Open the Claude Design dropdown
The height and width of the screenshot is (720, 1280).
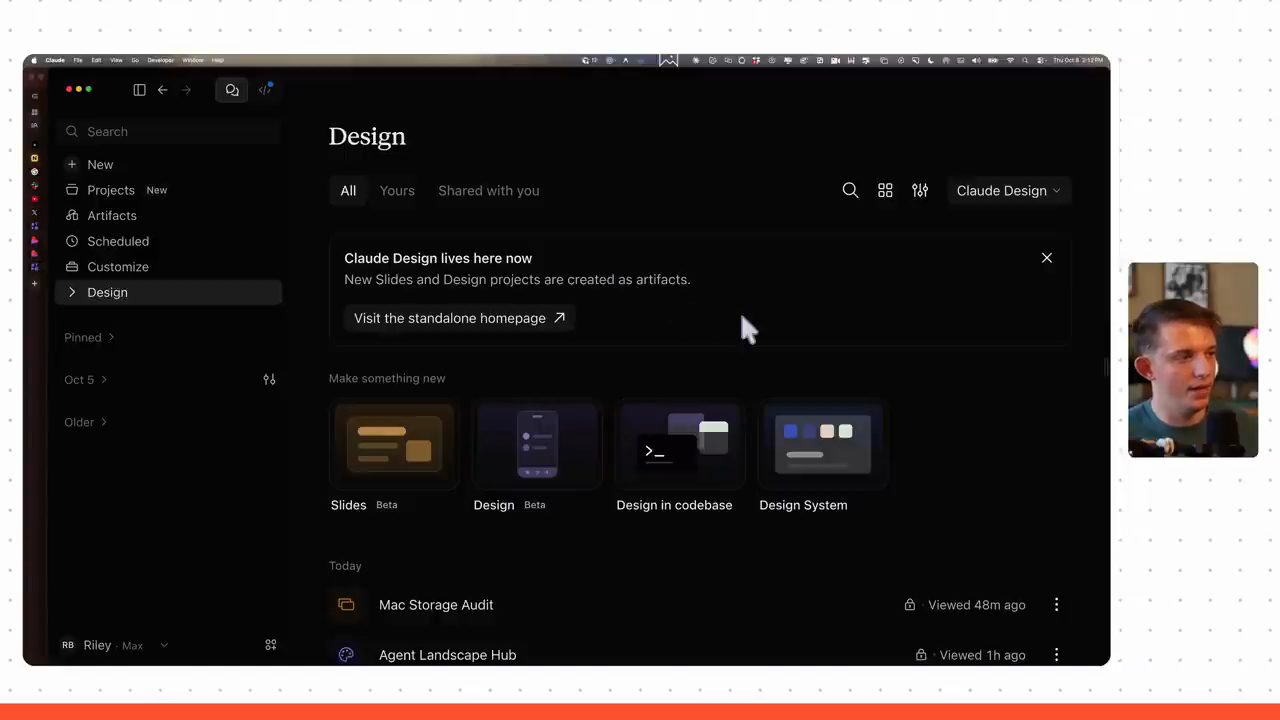pos(1008,190)
